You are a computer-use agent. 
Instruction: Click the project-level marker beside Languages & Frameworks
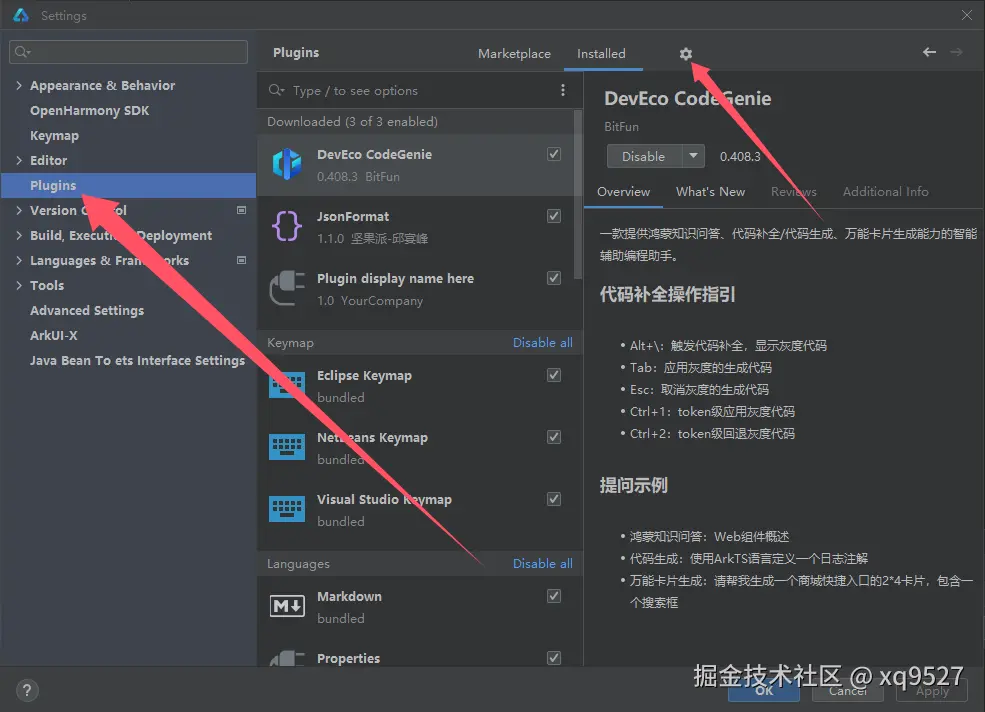241,260
